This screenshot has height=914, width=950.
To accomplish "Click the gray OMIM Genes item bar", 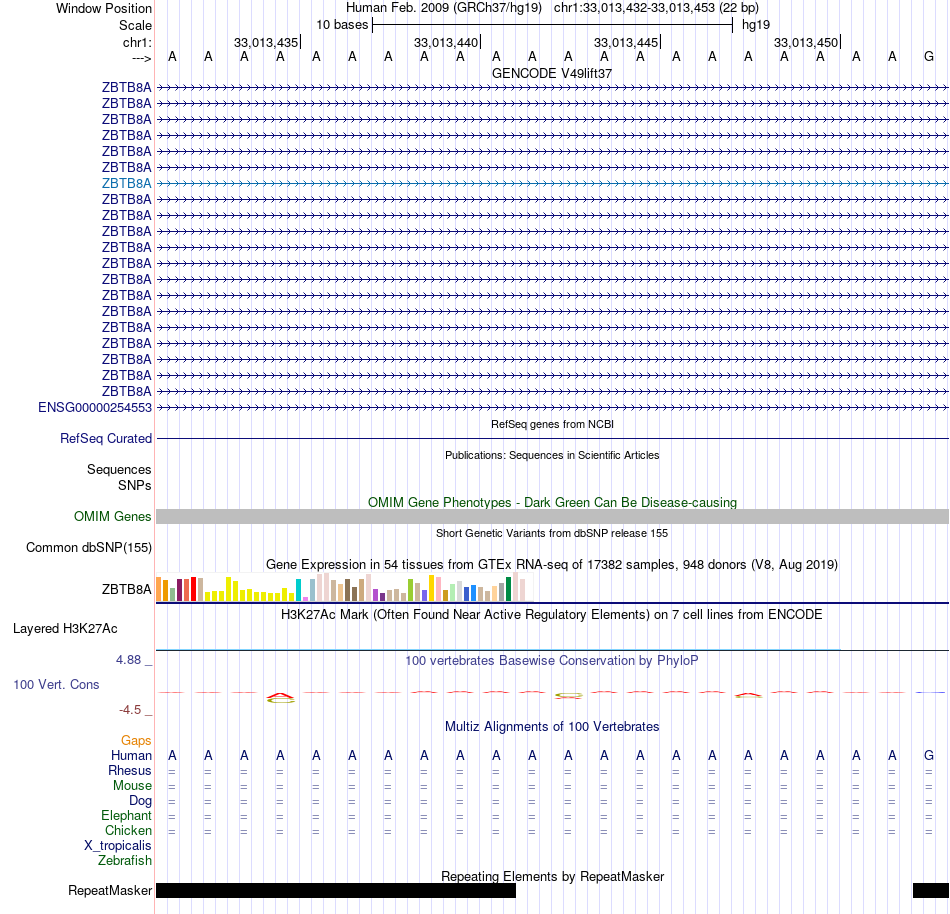I will pos(552,517).
